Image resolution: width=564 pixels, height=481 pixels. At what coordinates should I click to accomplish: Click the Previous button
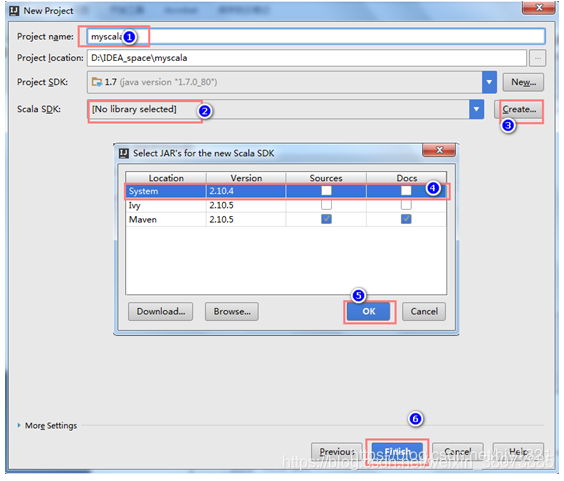(337, 451)
